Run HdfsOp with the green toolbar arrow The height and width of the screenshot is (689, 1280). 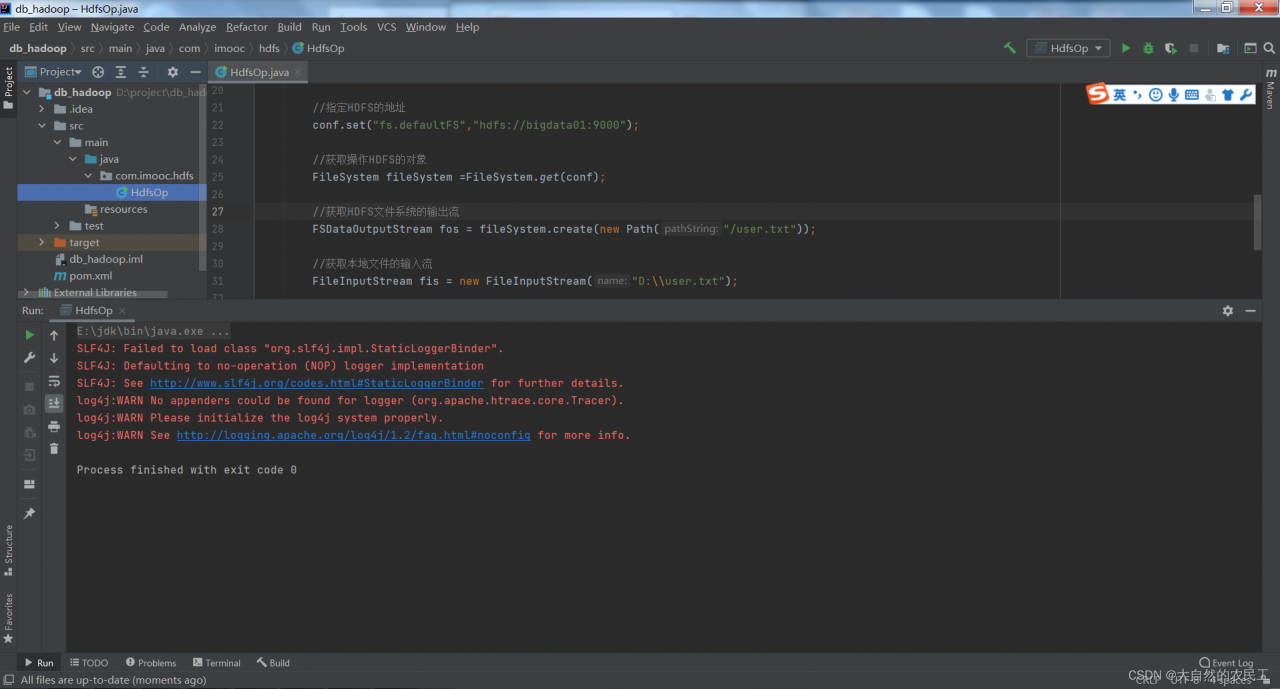1125,48
